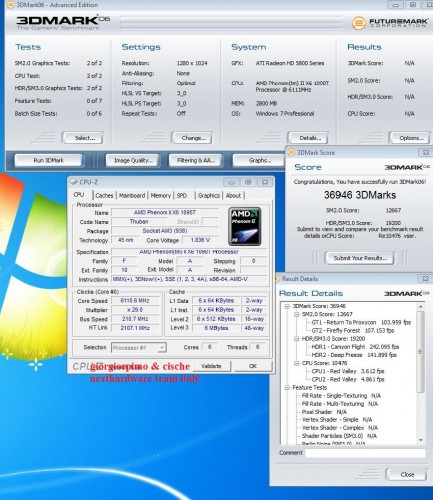The image size is (433, 500).
Task: Switch to the Mainboard tab in CPU-Z
Action: click(132, 196)
